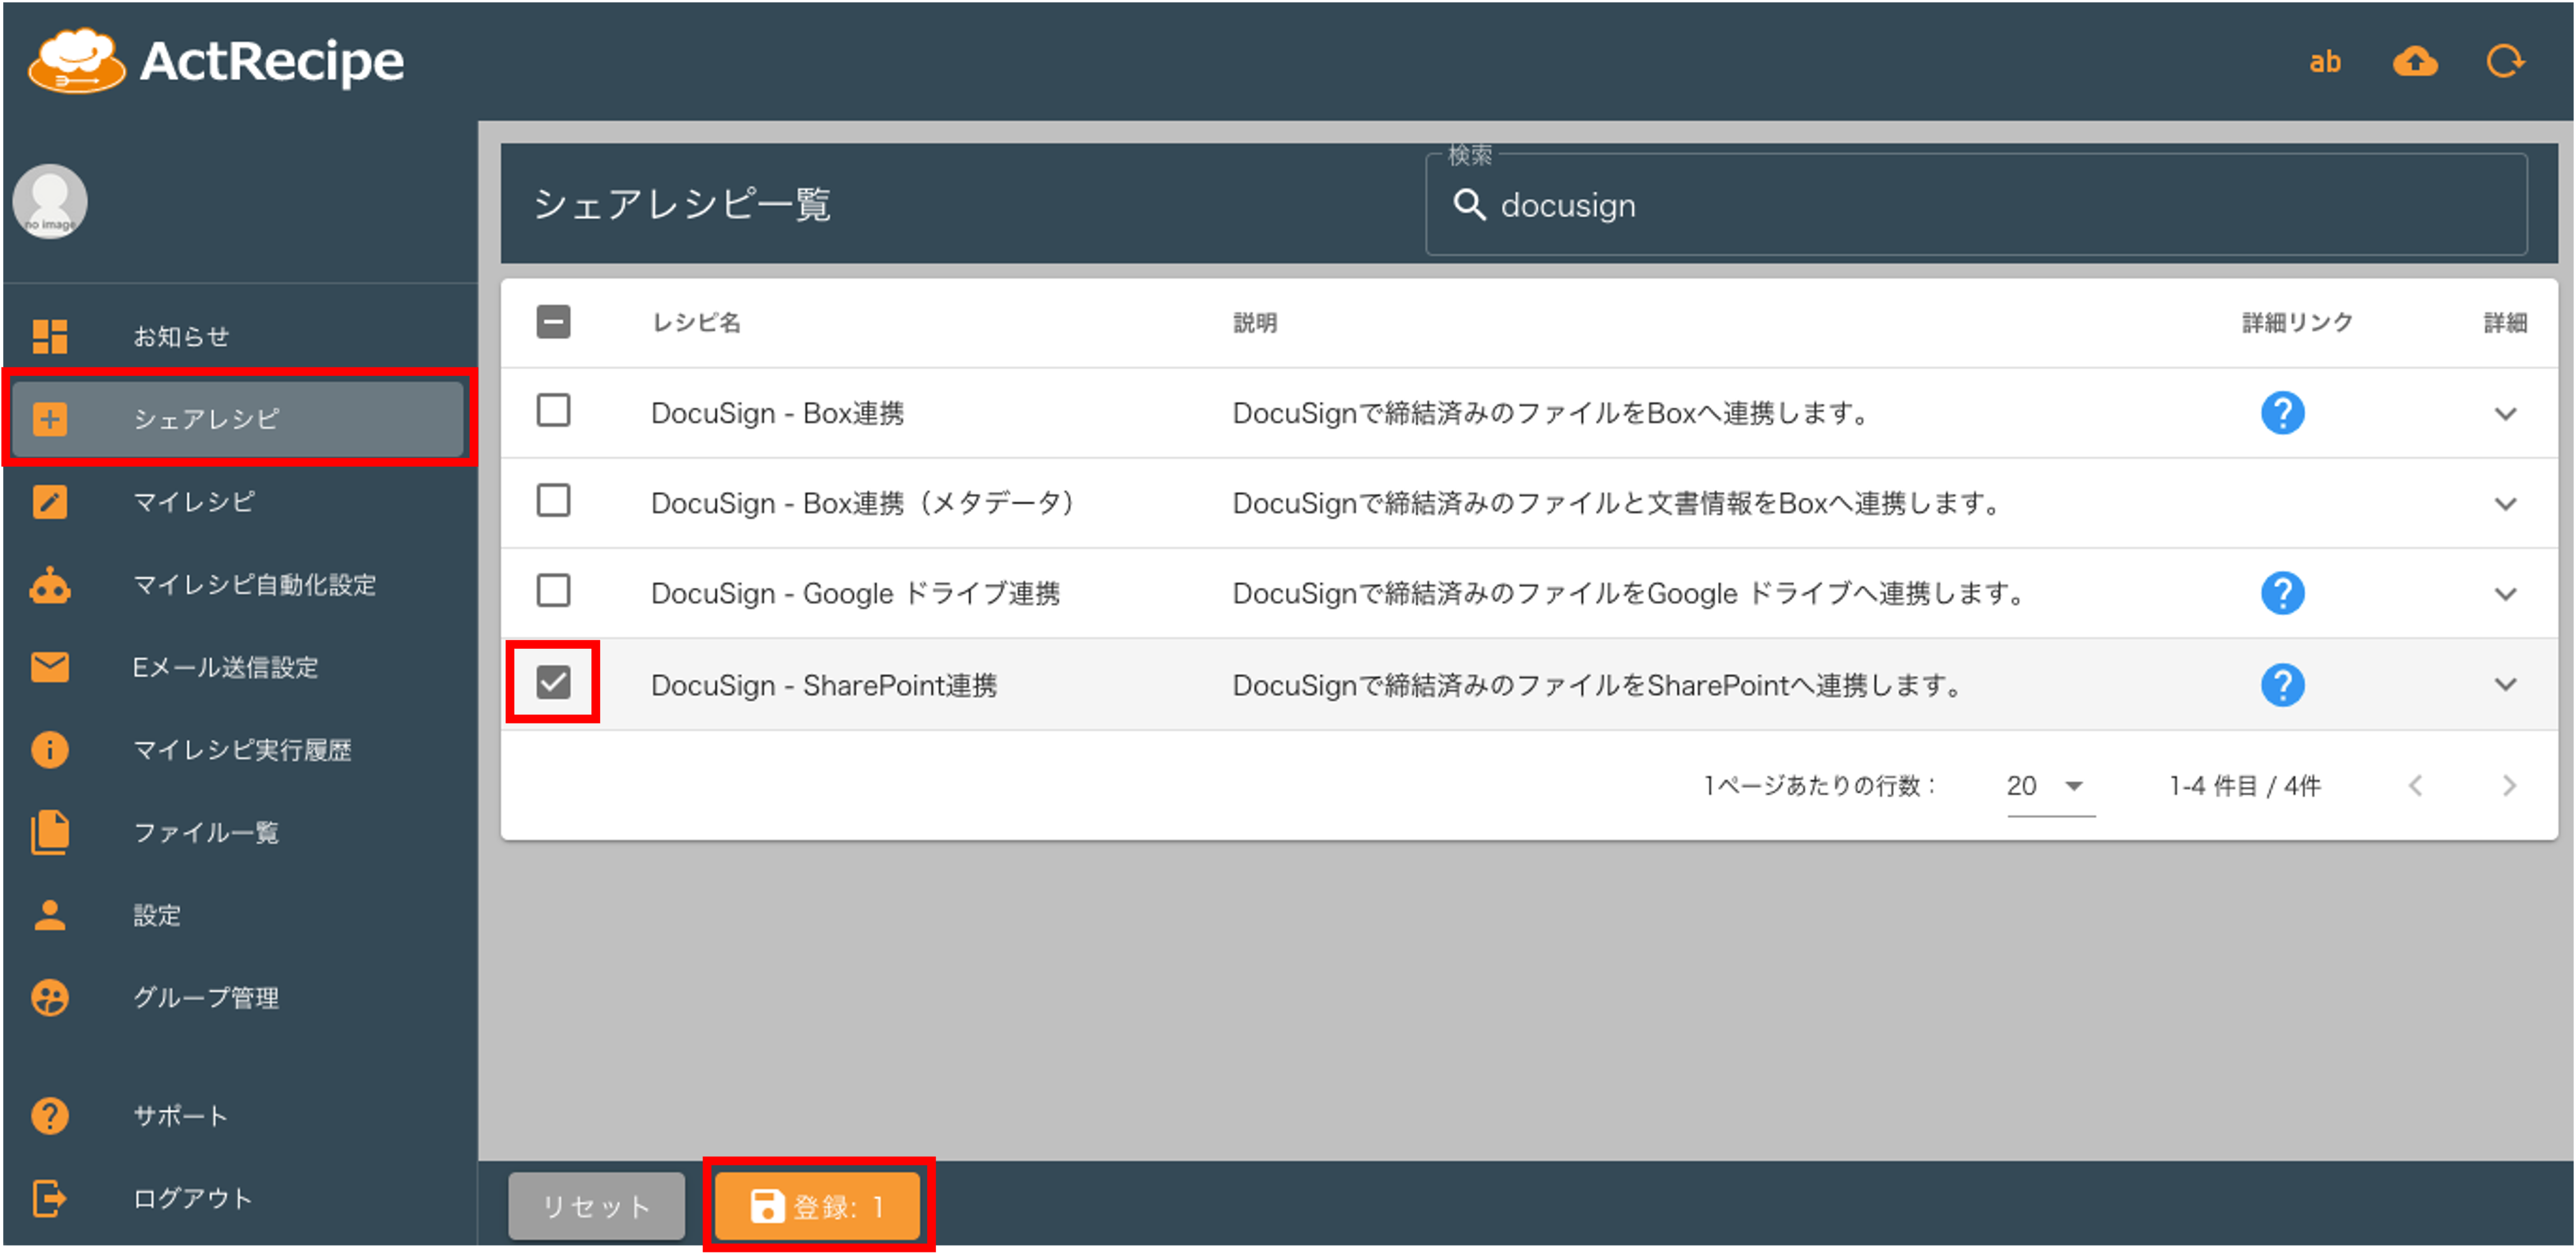Open マイレシピ実行履歴 menu item
This screenshot has width=2576, height=1253.
pyautogui.click(x=238, y=750)
